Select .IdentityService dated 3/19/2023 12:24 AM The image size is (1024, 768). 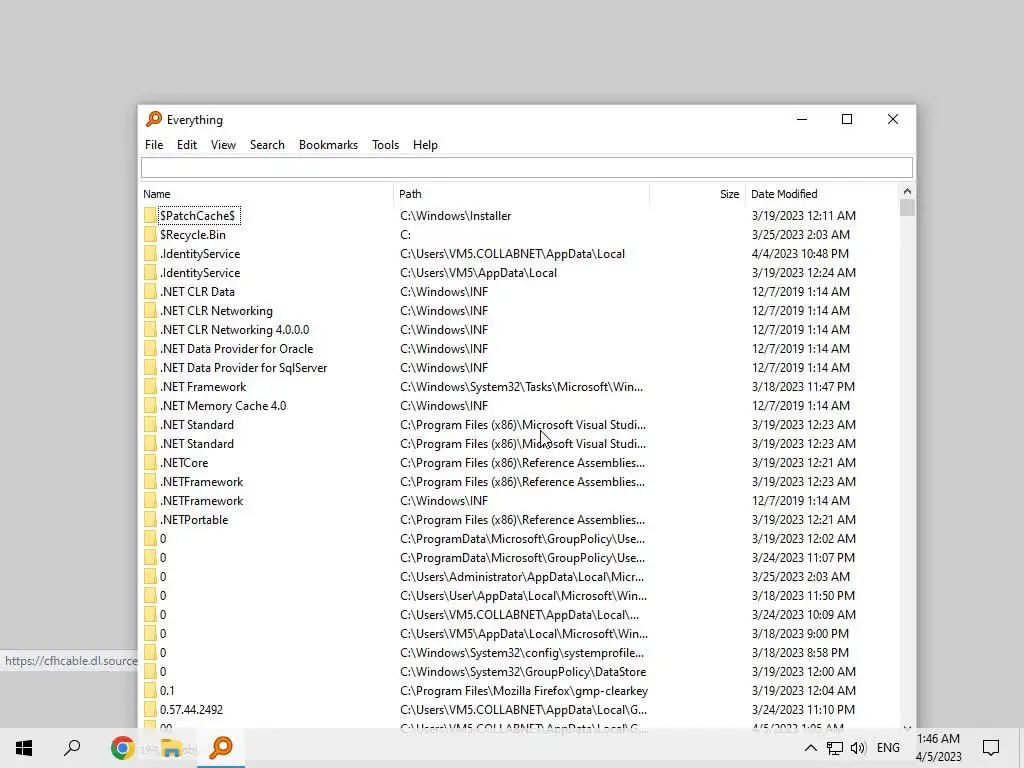click(x=200, y=272)
